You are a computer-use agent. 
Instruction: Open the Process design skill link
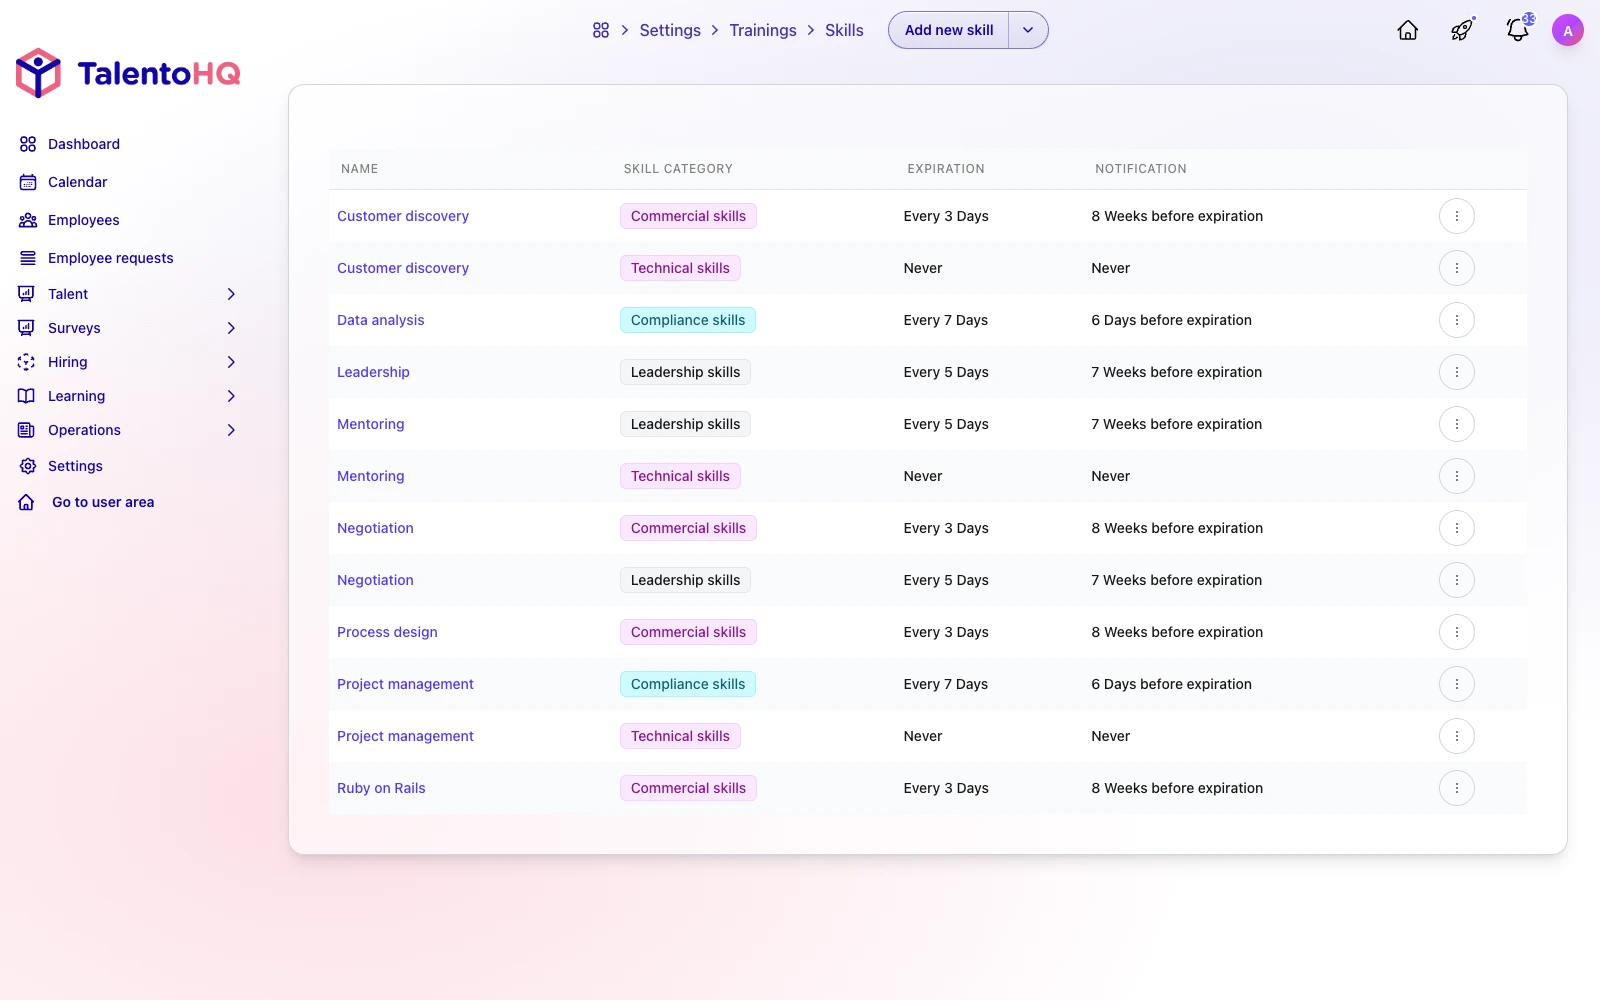pyautogui.click(x=387, y=632)
